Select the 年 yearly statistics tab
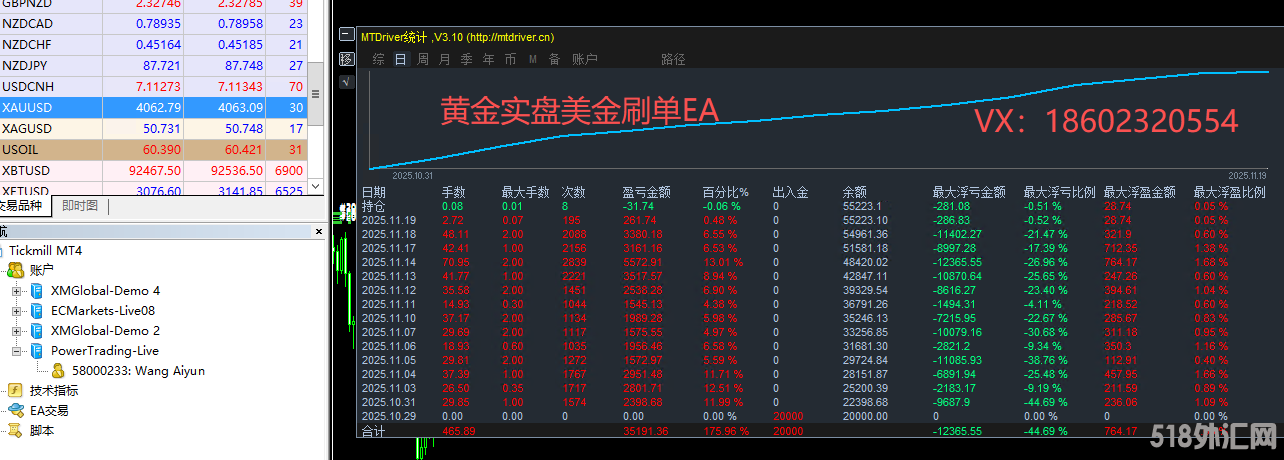This screenshot has height=460, width=1284. click(x=489, y=59)
